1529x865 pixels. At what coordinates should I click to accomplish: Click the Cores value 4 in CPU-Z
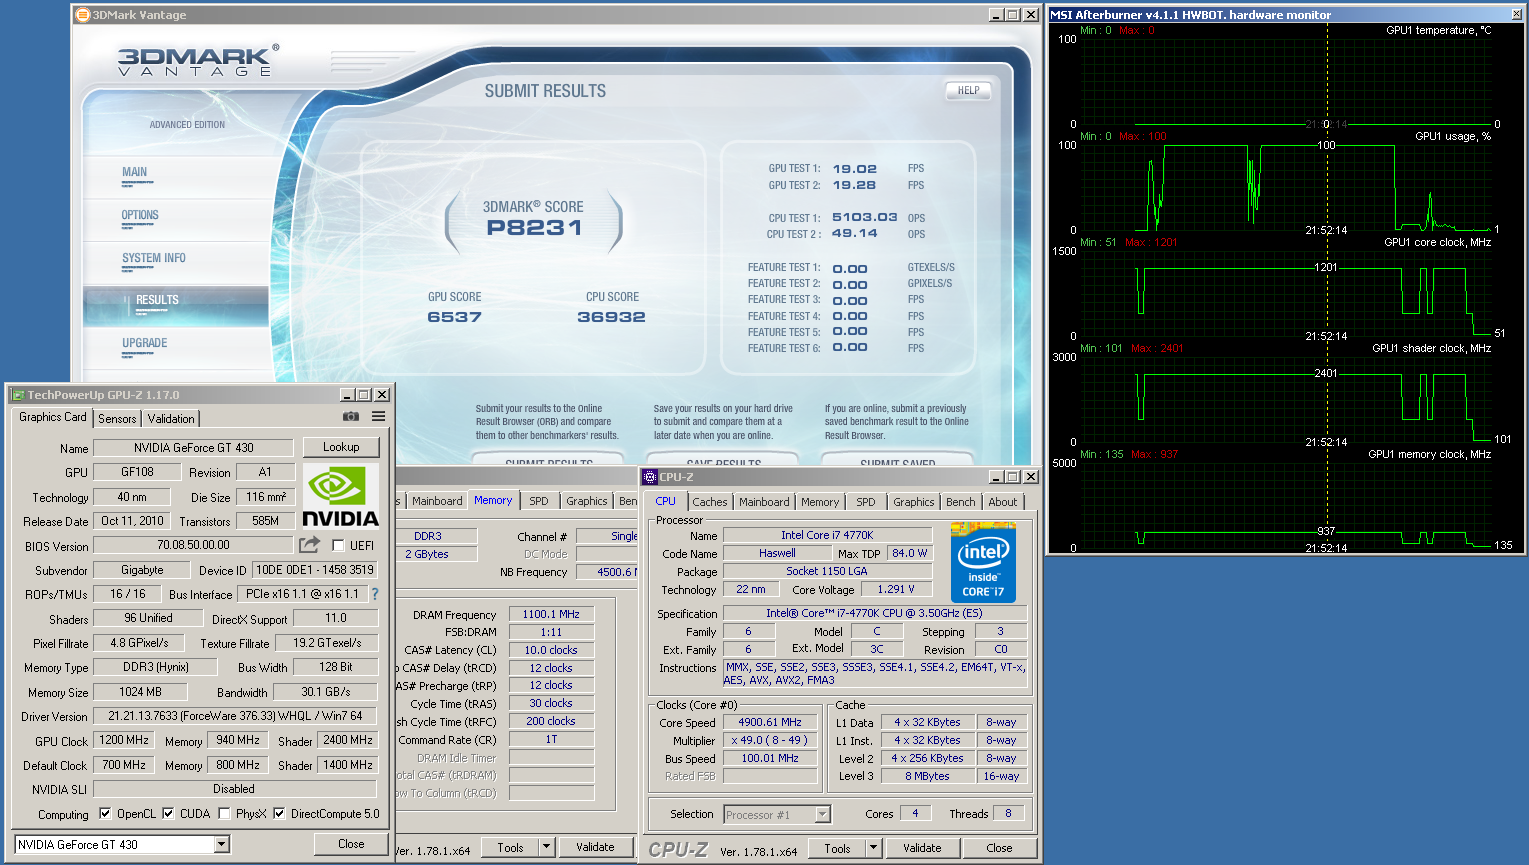(914, 814)
